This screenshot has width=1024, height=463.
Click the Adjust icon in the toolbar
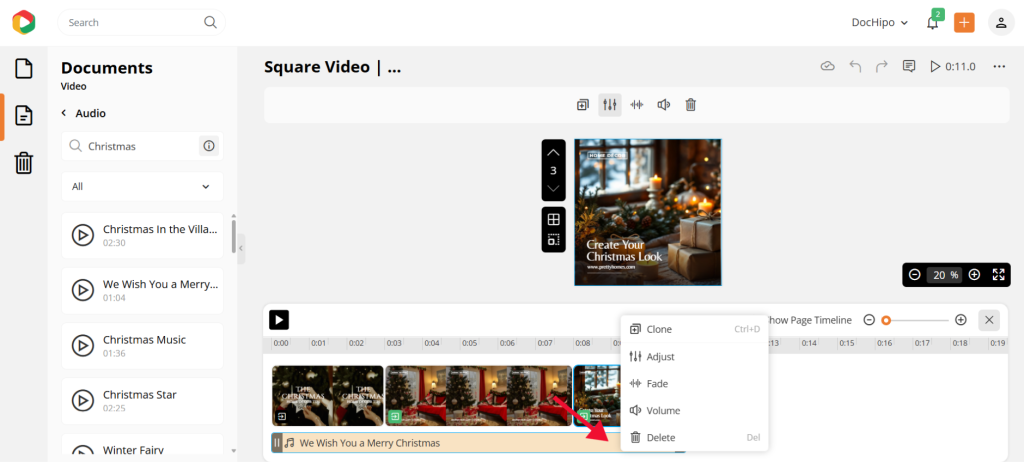[x=609, y=104]
